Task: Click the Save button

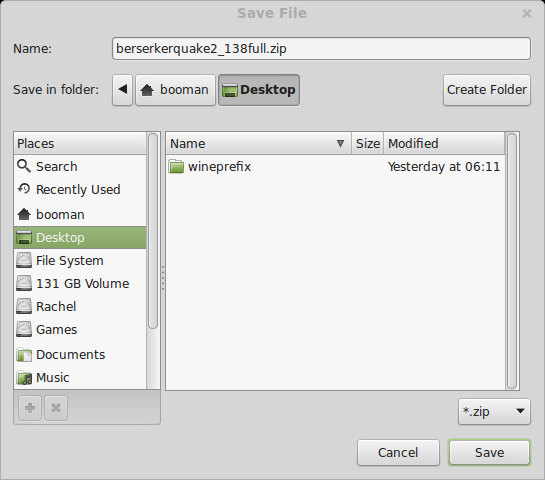Action: [x=489, y=453]
